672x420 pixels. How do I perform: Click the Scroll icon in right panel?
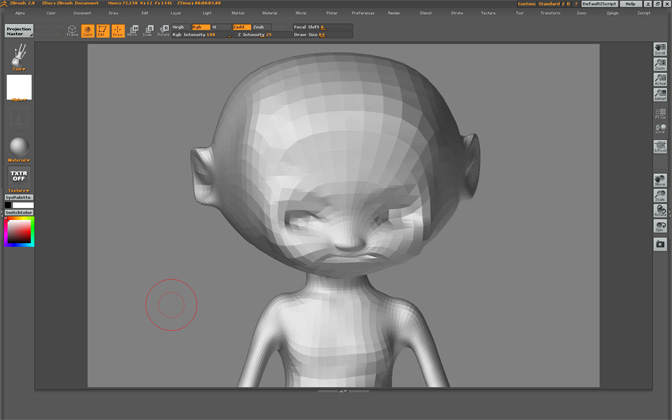pyautogui.click(x=660, y=49)
